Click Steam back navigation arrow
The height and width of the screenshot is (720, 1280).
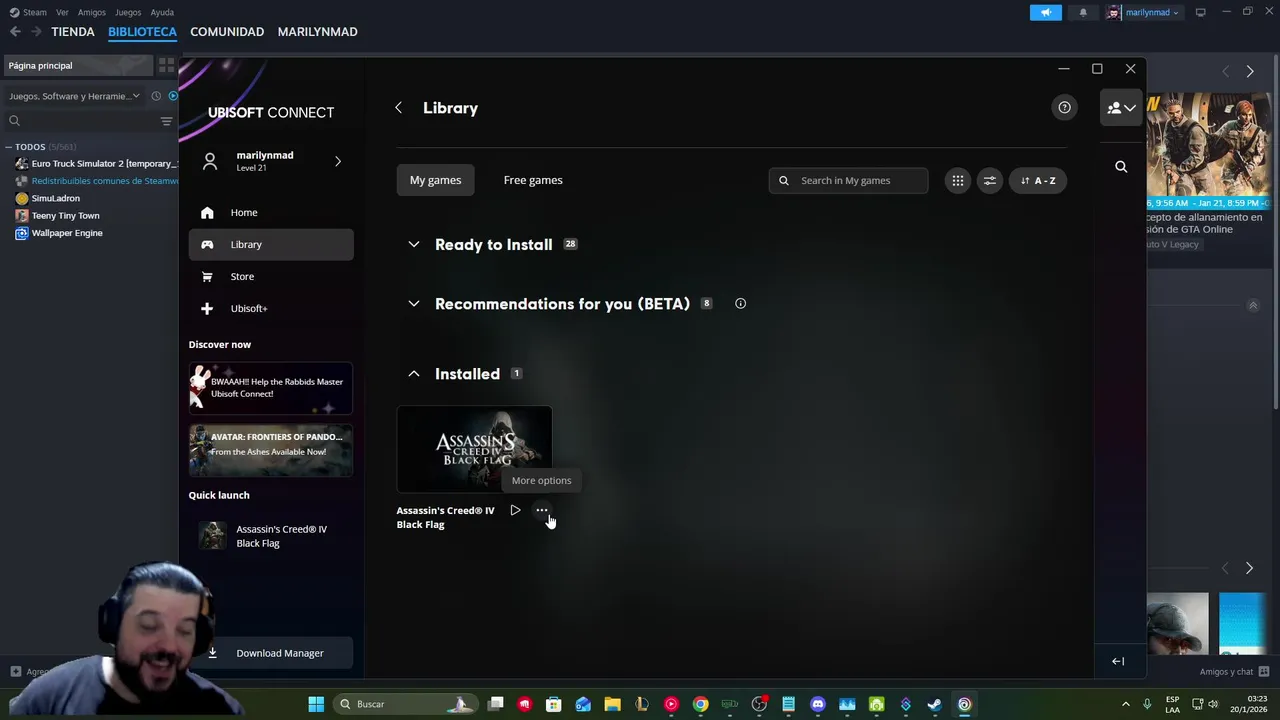(x=15, y=32)
